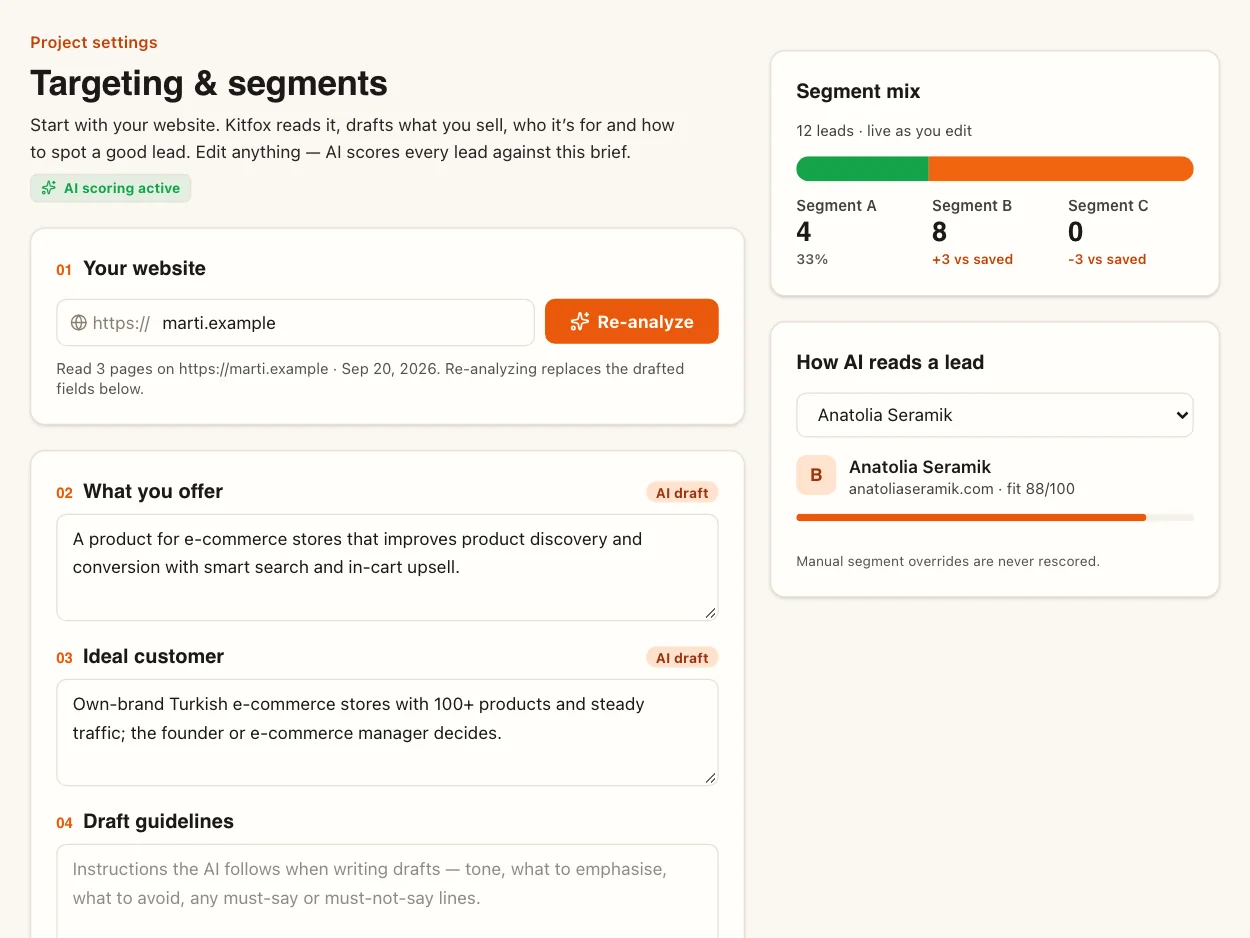Click the resize grip of What you offer box
This screenshot has height=938, width=1250.
click(x=710, y=612)
